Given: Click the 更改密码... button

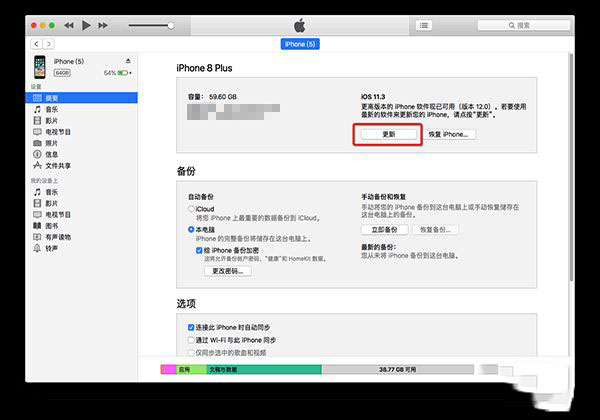Looking at the screenshot, I should (x=228, y=271).
